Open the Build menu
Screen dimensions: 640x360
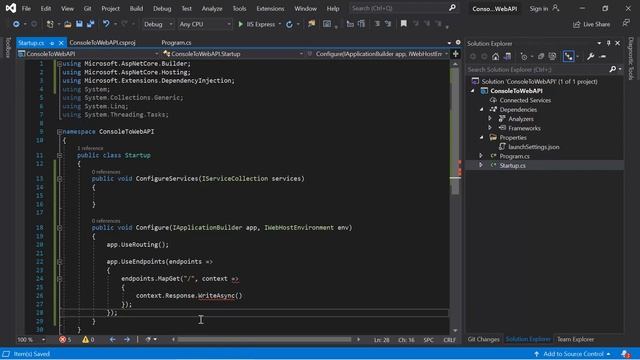[x=136, y=9]
